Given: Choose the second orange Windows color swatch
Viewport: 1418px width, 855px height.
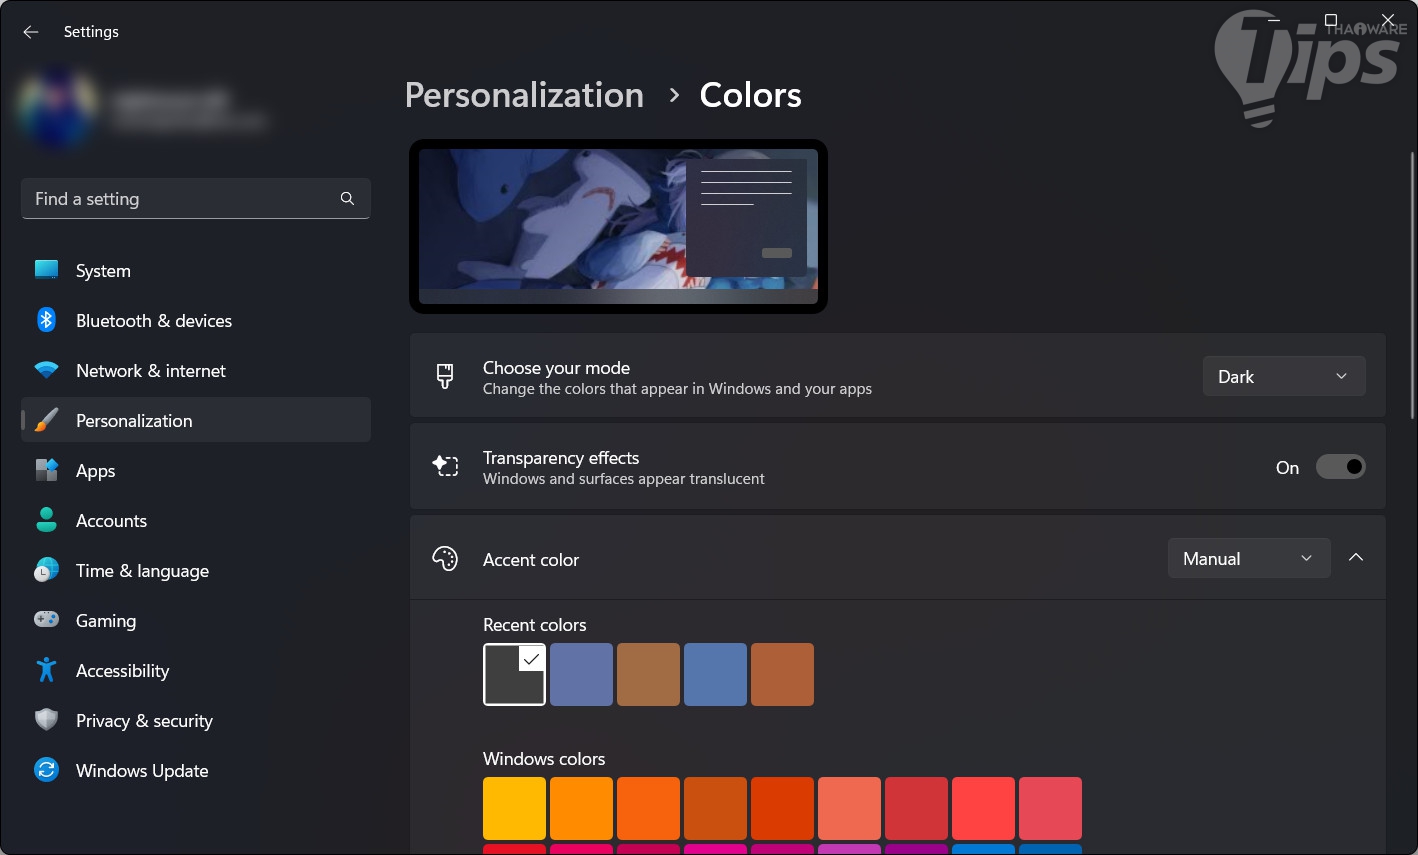Looking at the screenshot, I should [x=581, y=808].
